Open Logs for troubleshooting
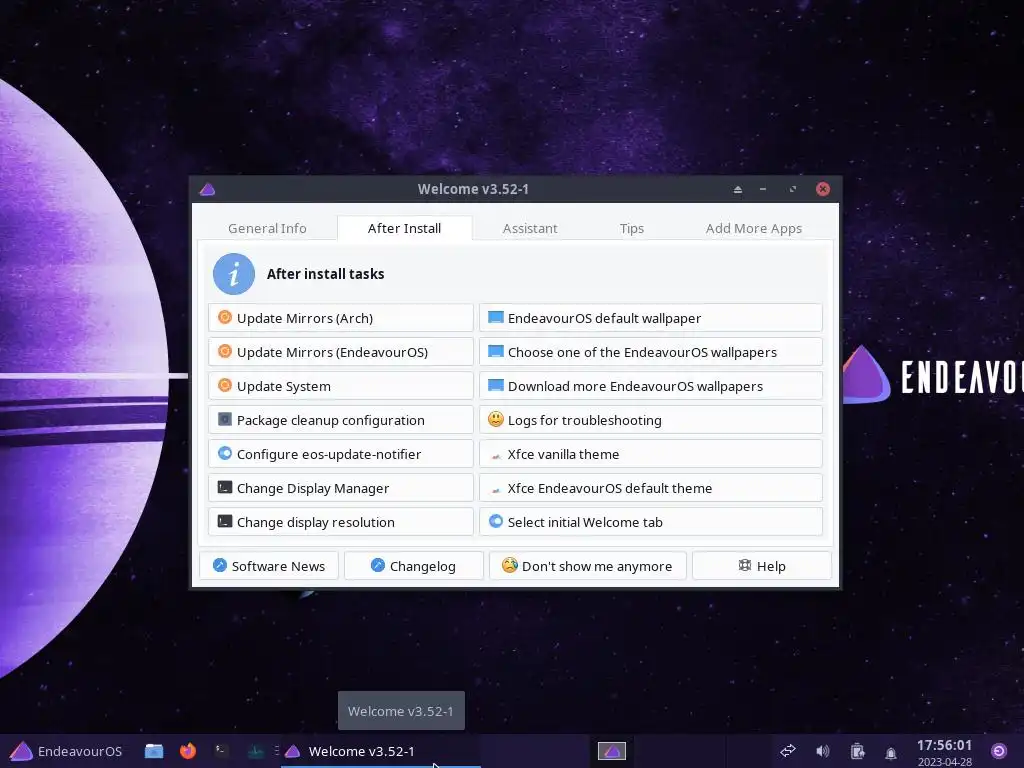 tap(650, 420)
